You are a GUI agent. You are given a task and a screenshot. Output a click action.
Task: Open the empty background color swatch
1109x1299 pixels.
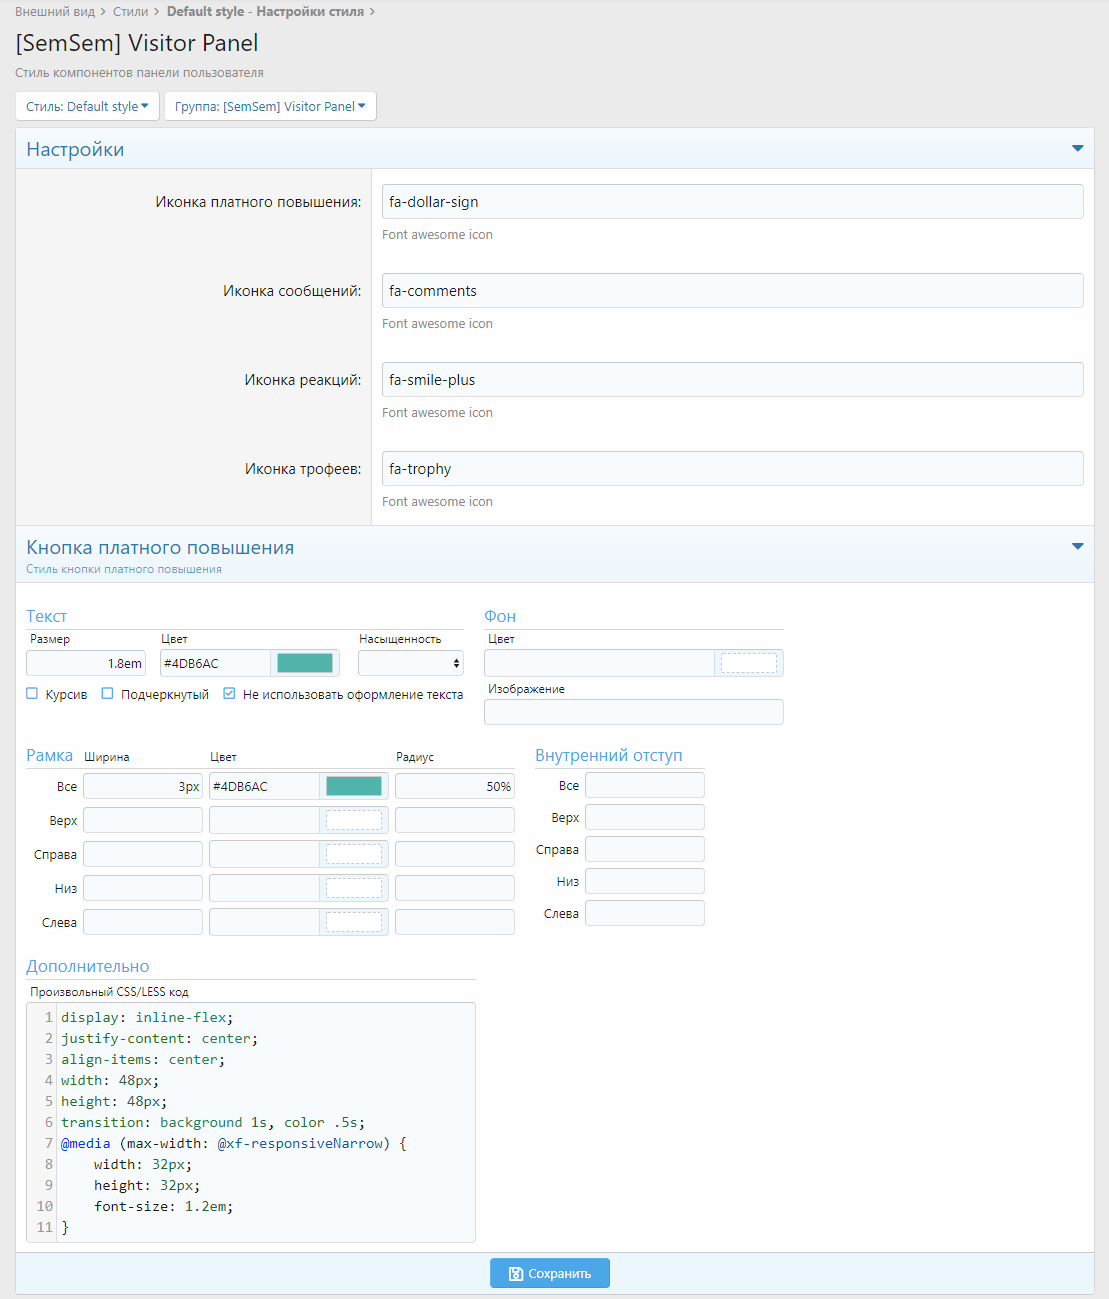coord(748,663)
